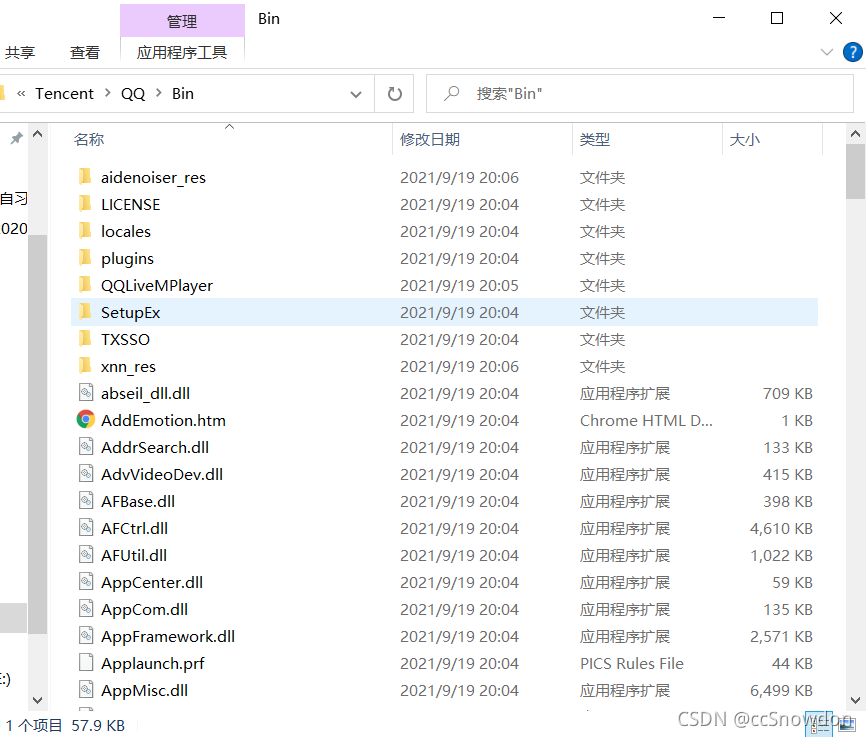Screen dimensions: 867x737
Task: Click the AppCenter.dll file icon
Action: [86, 582]
